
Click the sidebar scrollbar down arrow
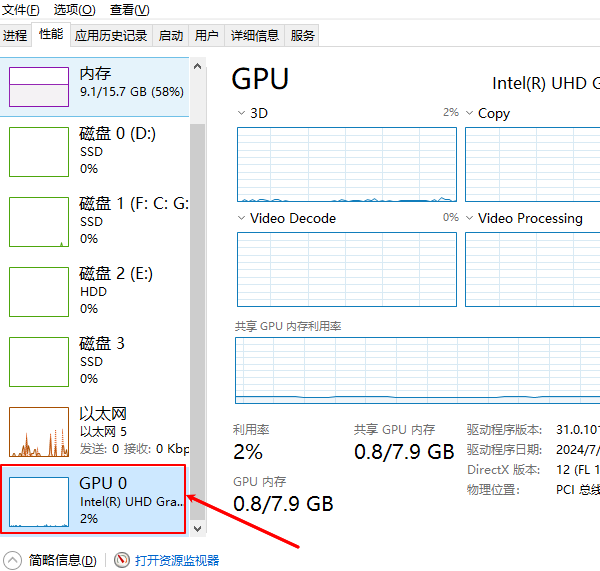point(197,527)
